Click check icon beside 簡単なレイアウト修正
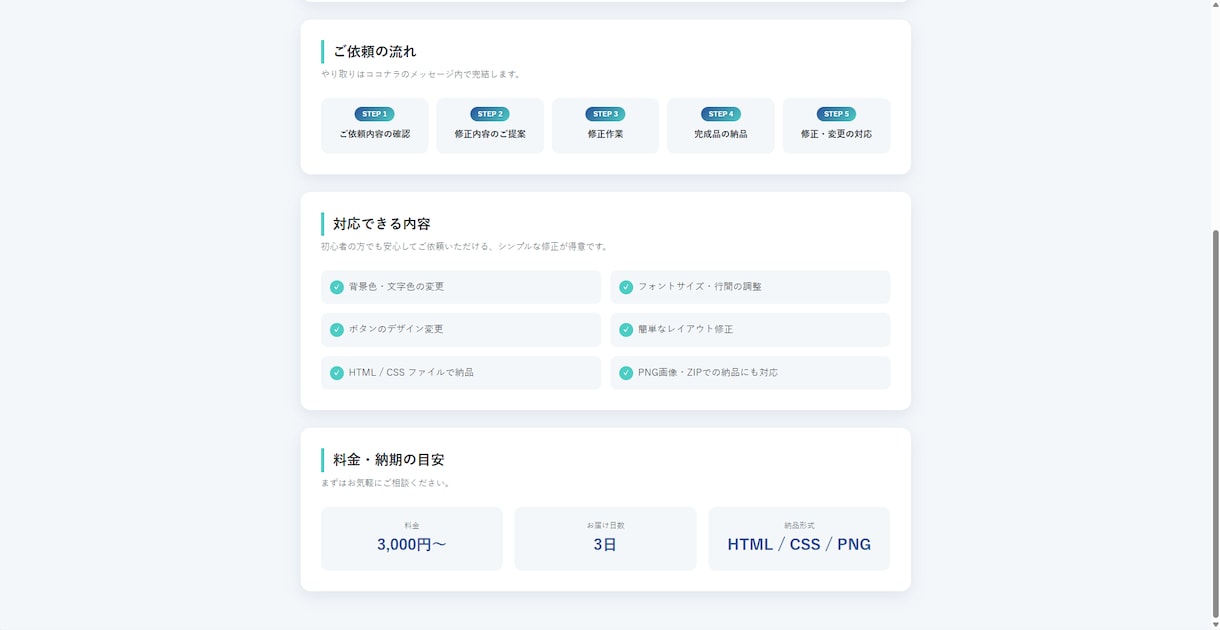This screenshot has height=630, width=1220. coord(626,329)
